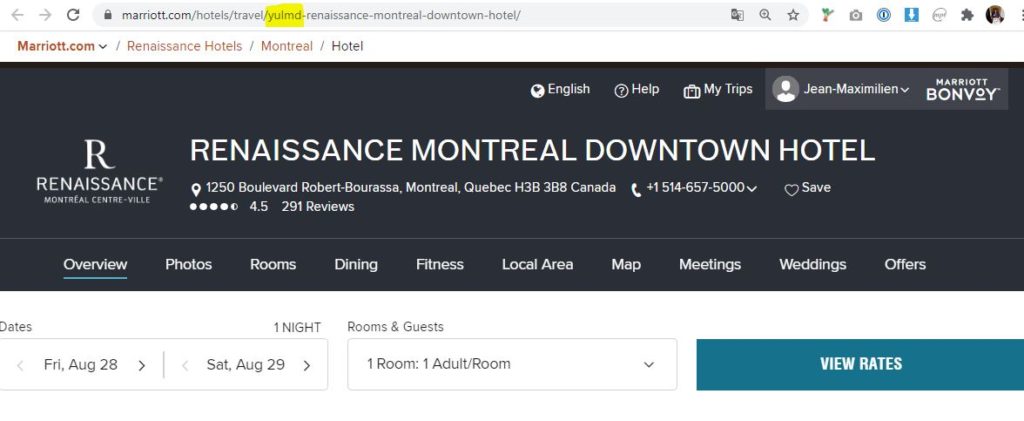The width and height of the screenshot is (1024, 421).
Task: Click the blue download arrow extension icon
Action: (x=911, y=15)
